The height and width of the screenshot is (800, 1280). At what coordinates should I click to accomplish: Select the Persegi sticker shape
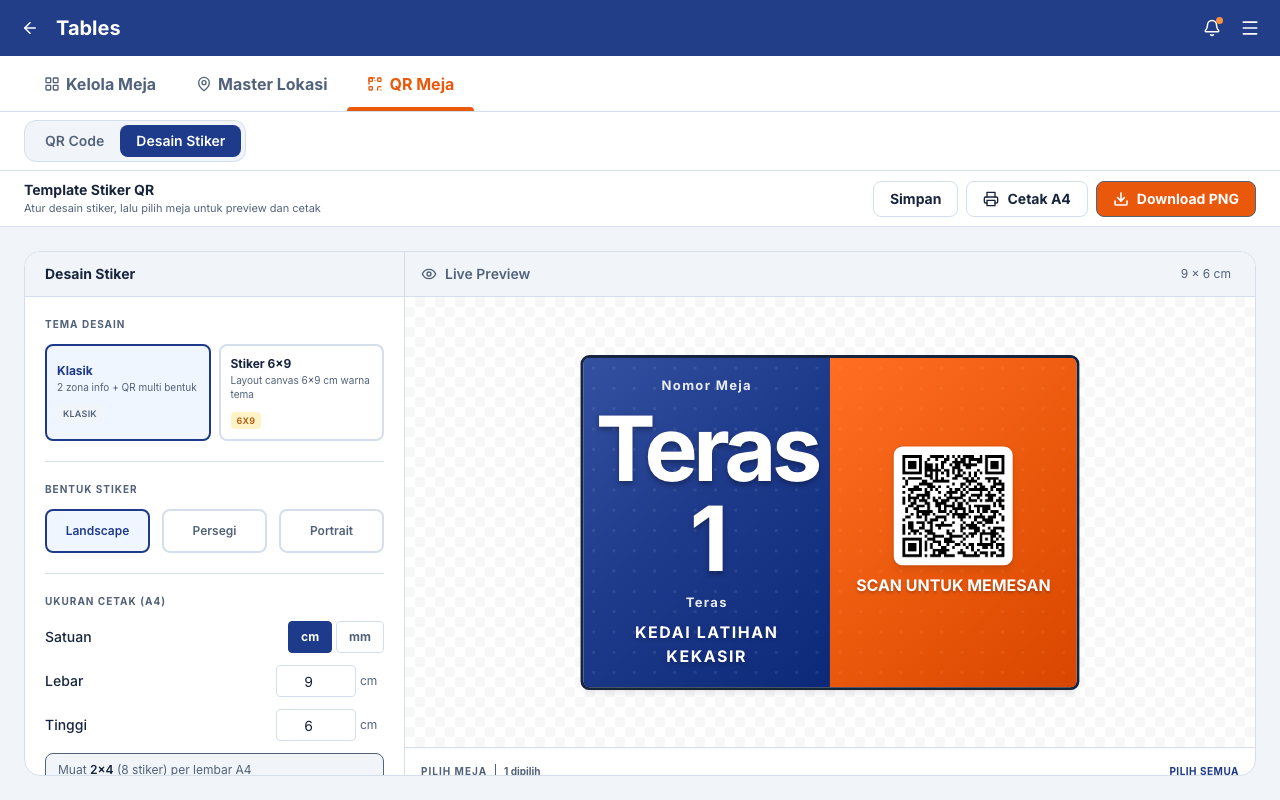tap(214, 531)
